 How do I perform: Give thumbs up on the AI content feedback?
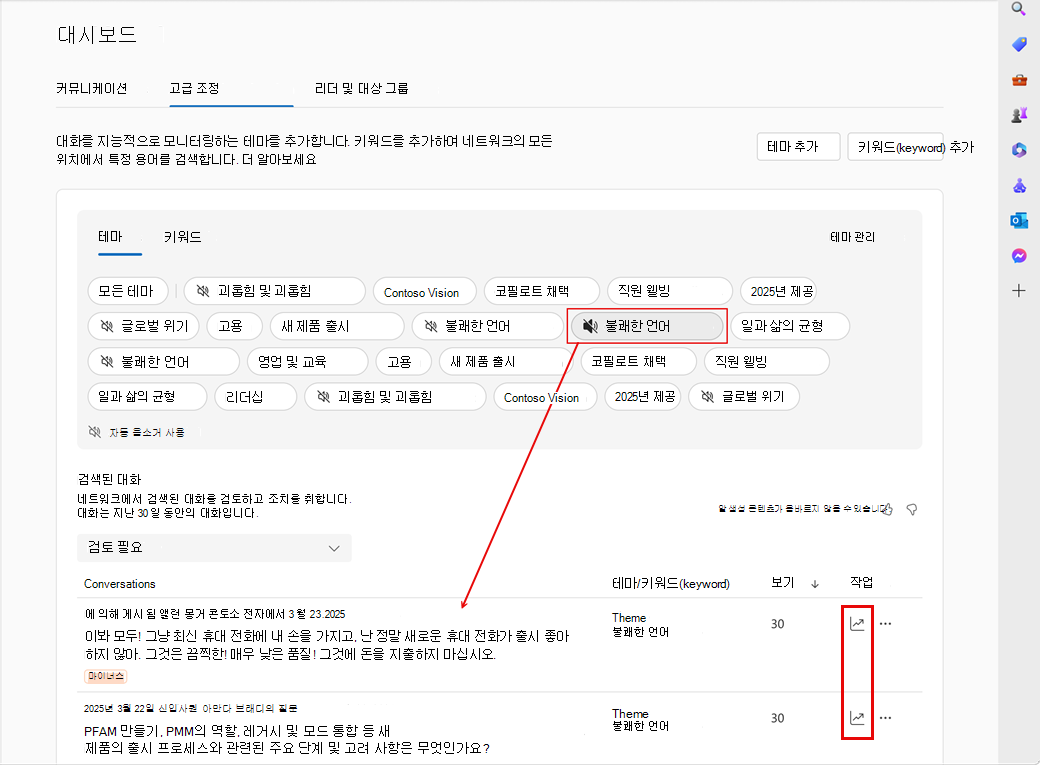888,509
